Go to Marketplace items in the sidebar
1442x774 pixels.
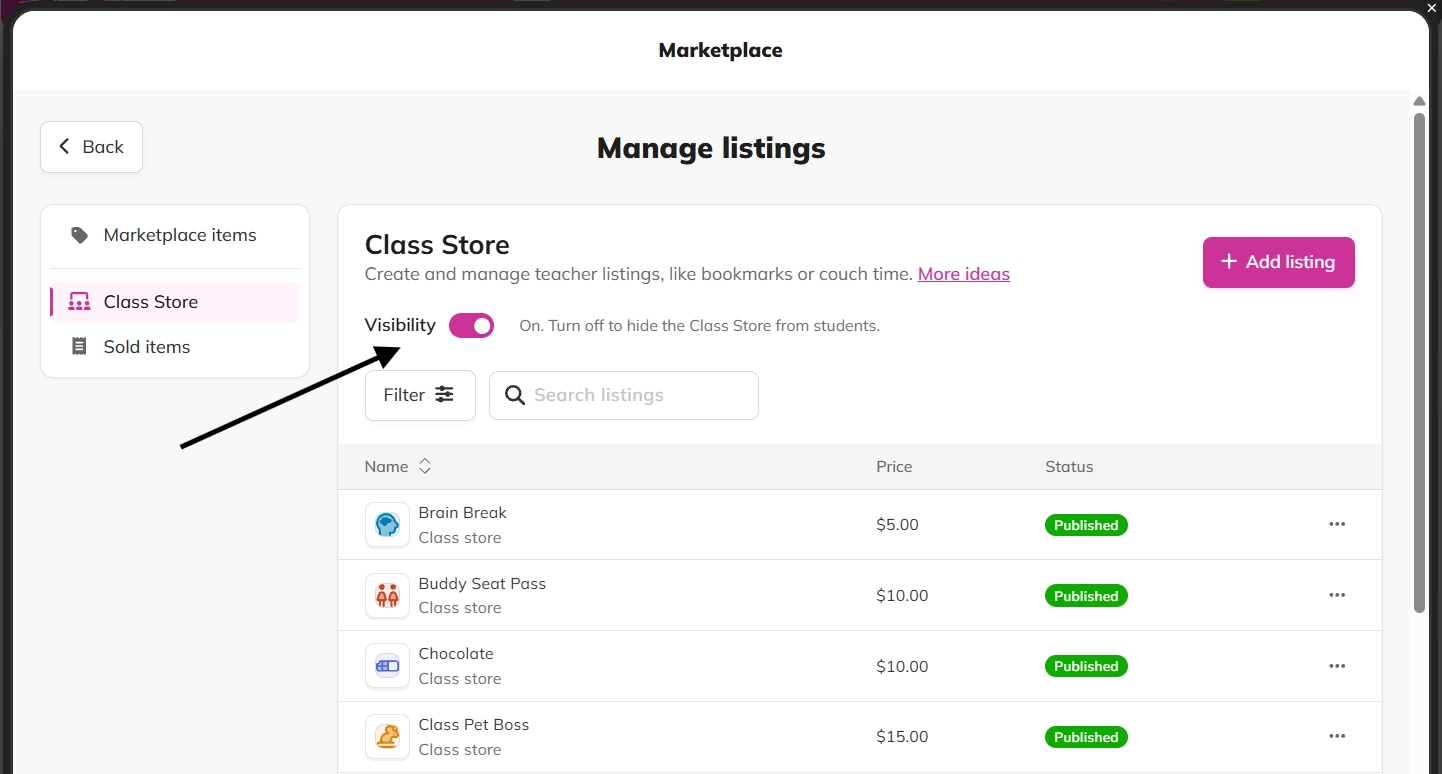coord(175,235)
